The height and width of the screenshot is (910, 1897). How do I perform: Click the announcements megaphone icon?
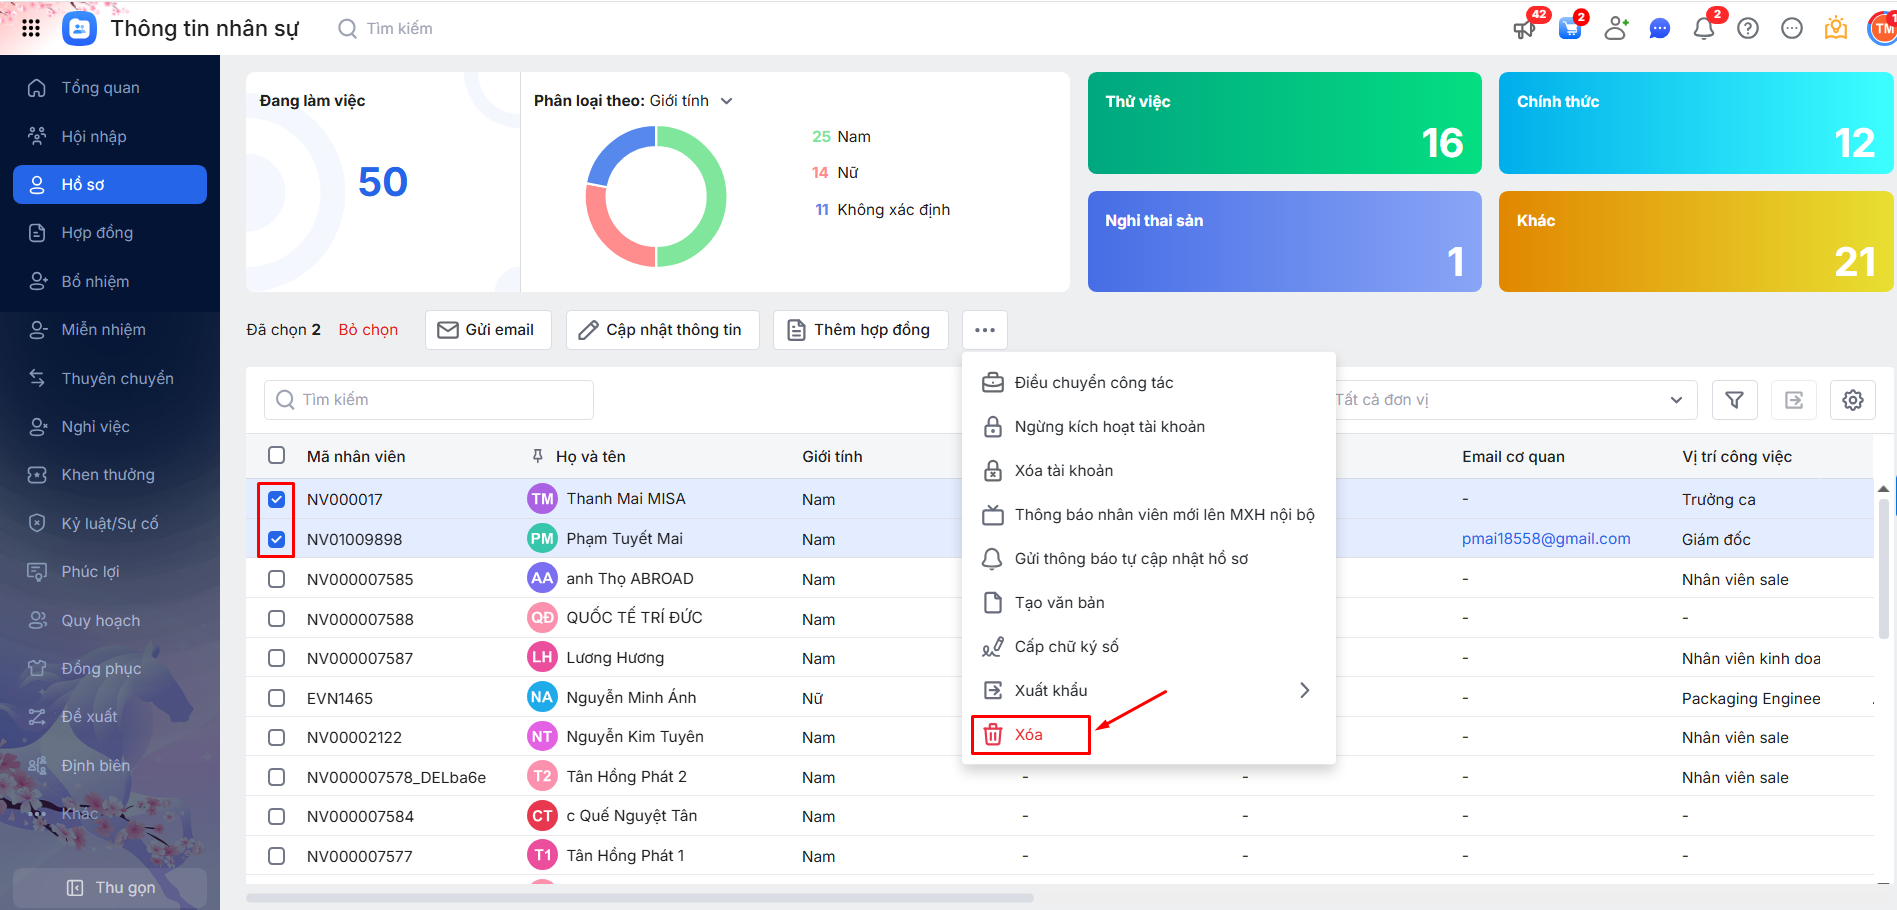click(x=1525, y=28)
